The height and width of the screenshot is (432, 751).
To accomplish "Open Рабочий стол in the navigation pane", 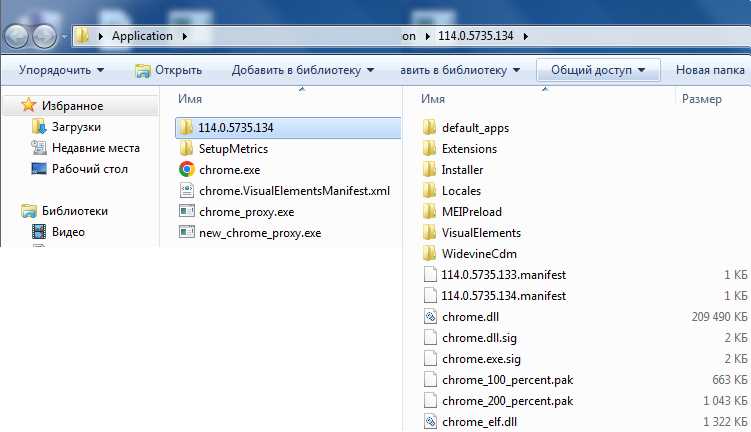I will coord(90,169).
